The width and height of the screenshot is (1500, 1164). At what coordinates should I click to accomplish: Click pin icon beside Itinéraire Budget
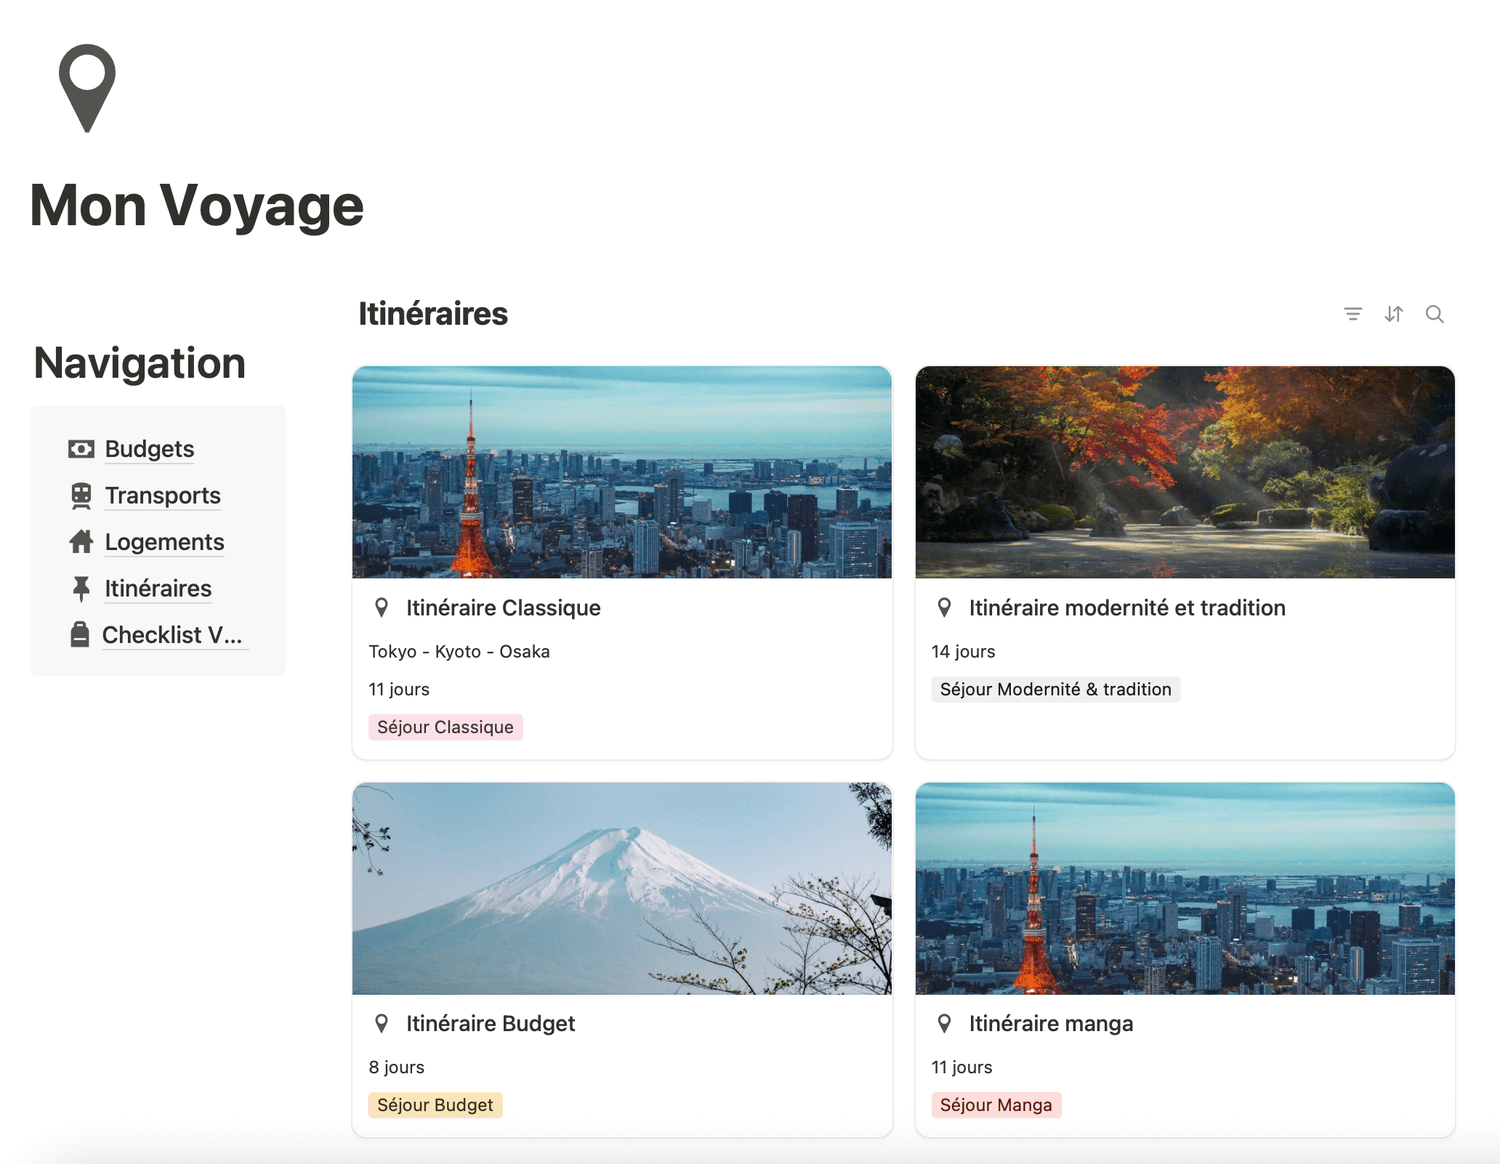pyautogui.click(x=381, y=1024)
